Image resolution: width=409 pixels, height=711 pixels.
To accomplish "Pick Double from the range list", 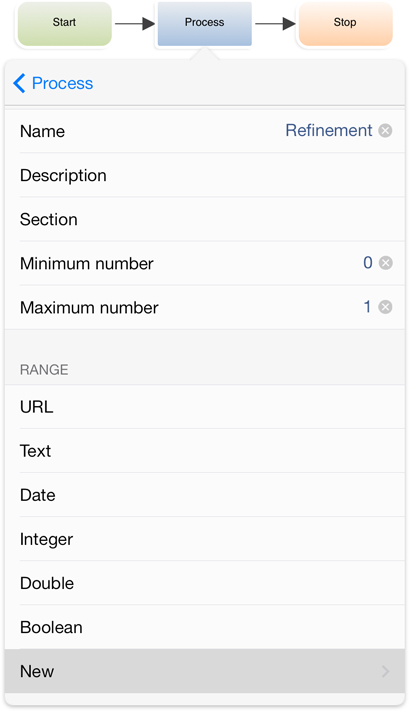I will click(204, 583).
